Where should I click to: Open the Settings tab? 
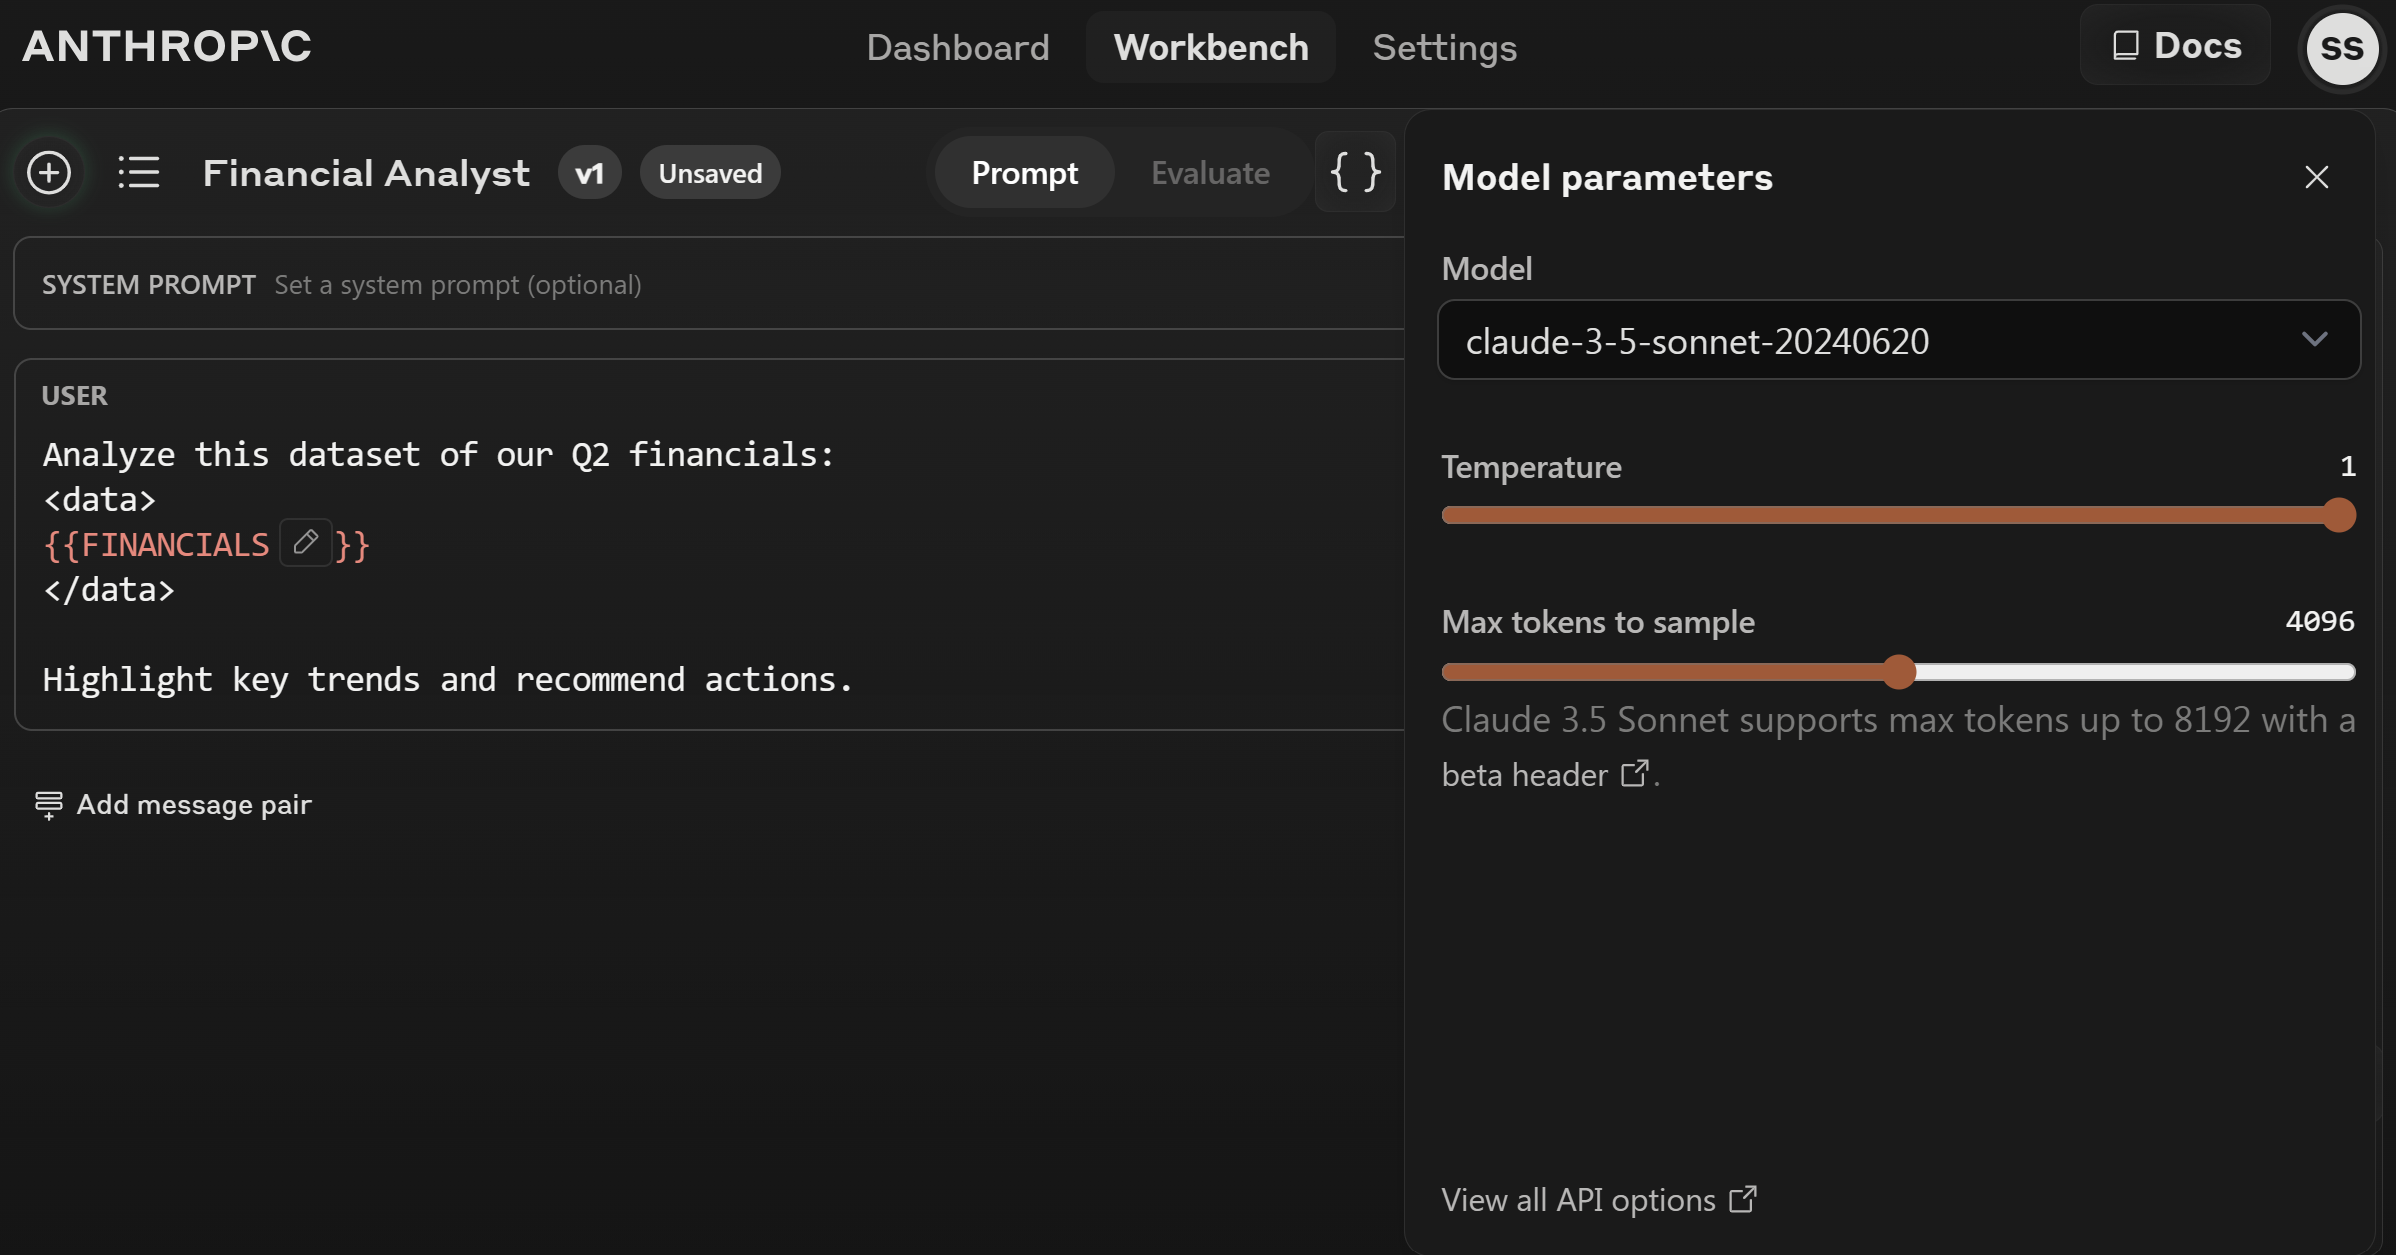(x=1444, y=48)
